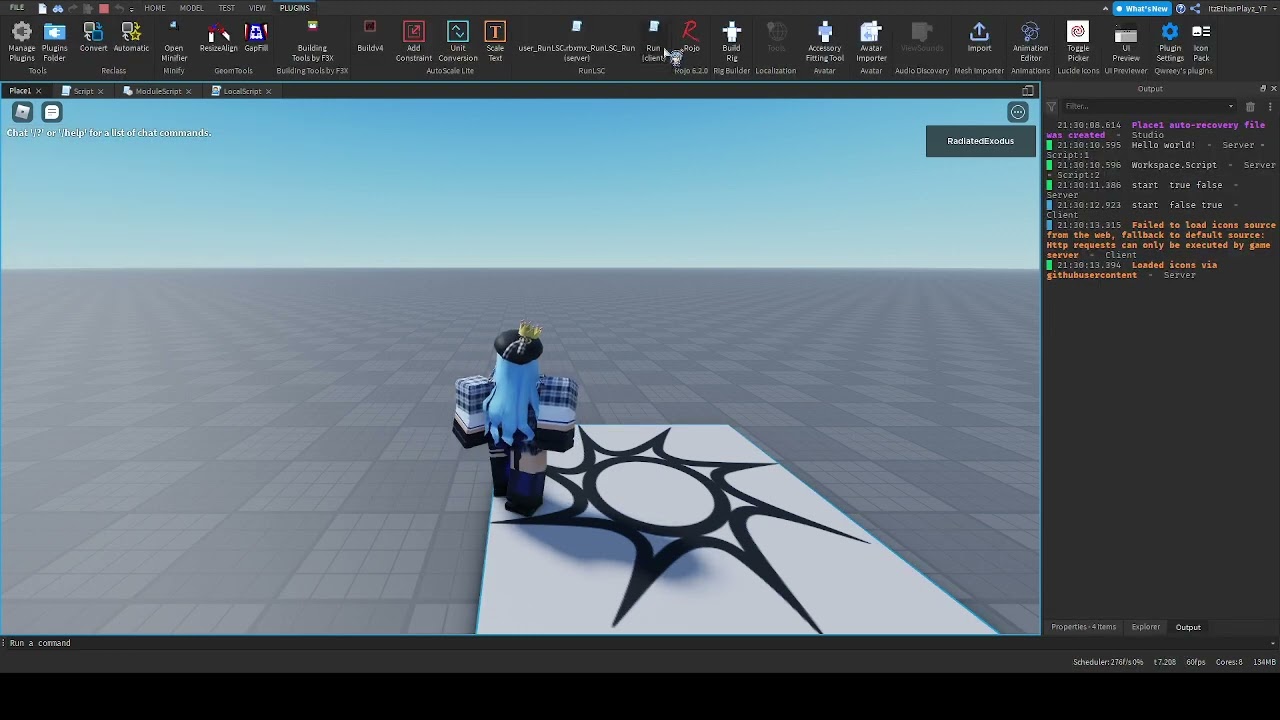The image size is (1280, 720).
Task: Toggle the Lucide icon Picker
Action: (x=1078, y=42)
